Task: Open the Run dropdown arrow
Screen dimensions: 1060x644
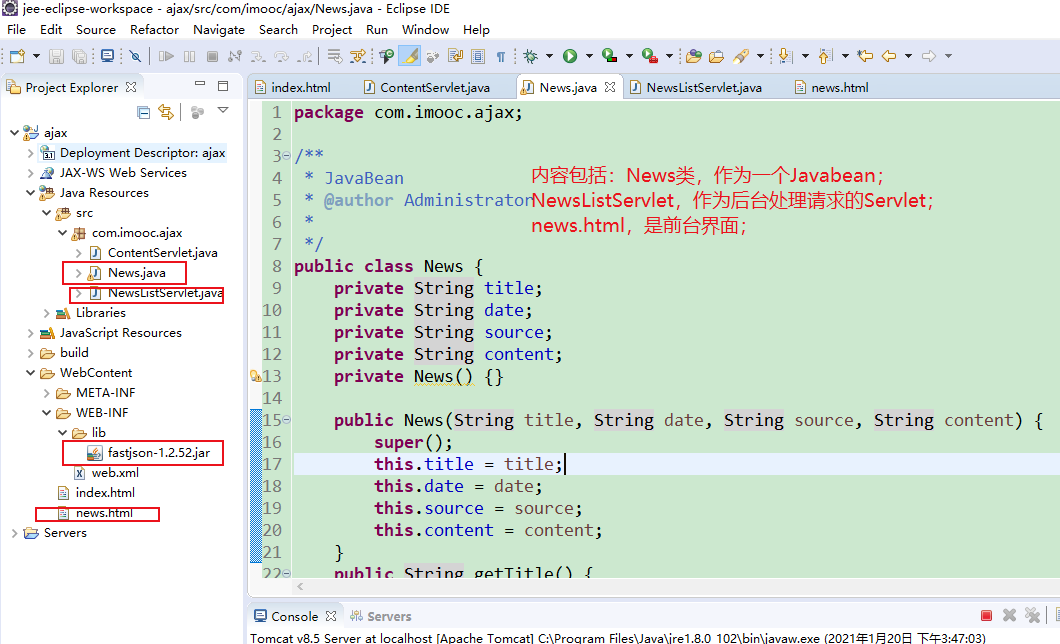Action: (x=589, y=56)
